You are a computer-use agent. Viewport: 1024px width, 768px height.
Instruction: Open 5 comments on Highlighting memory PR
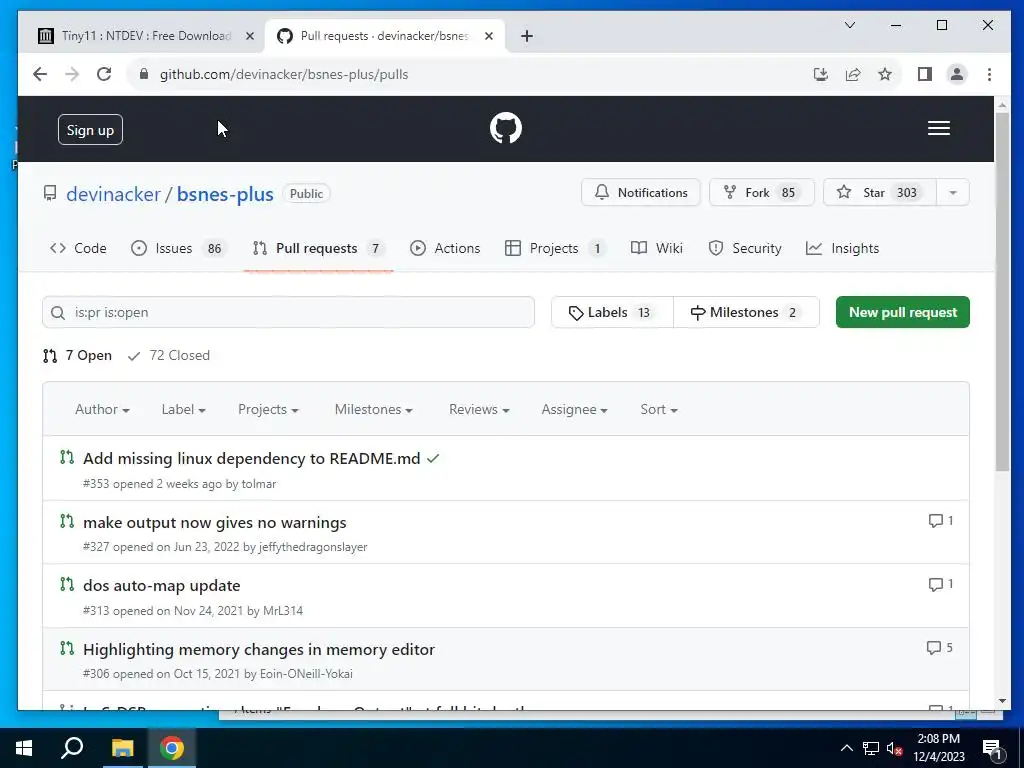940,647
